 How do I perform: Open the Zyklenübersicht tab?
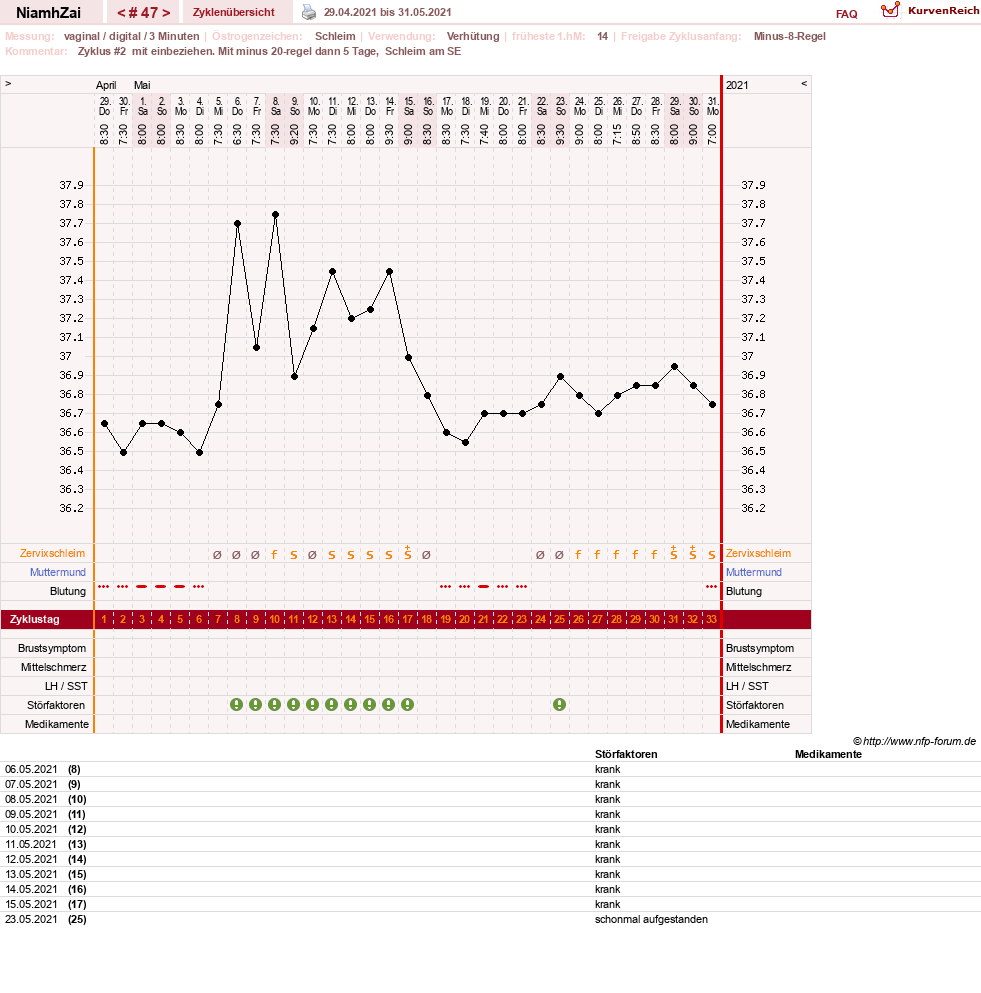pyautogui.click(x=234, y=12)
